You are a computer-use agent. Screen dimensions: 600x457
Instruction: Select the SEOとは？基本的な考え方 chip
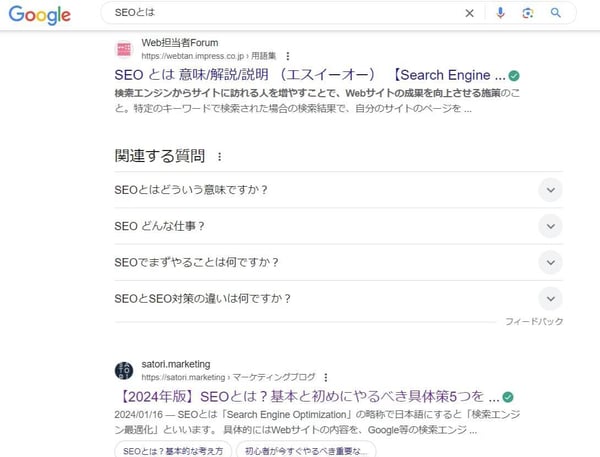(x=173, y=450)
